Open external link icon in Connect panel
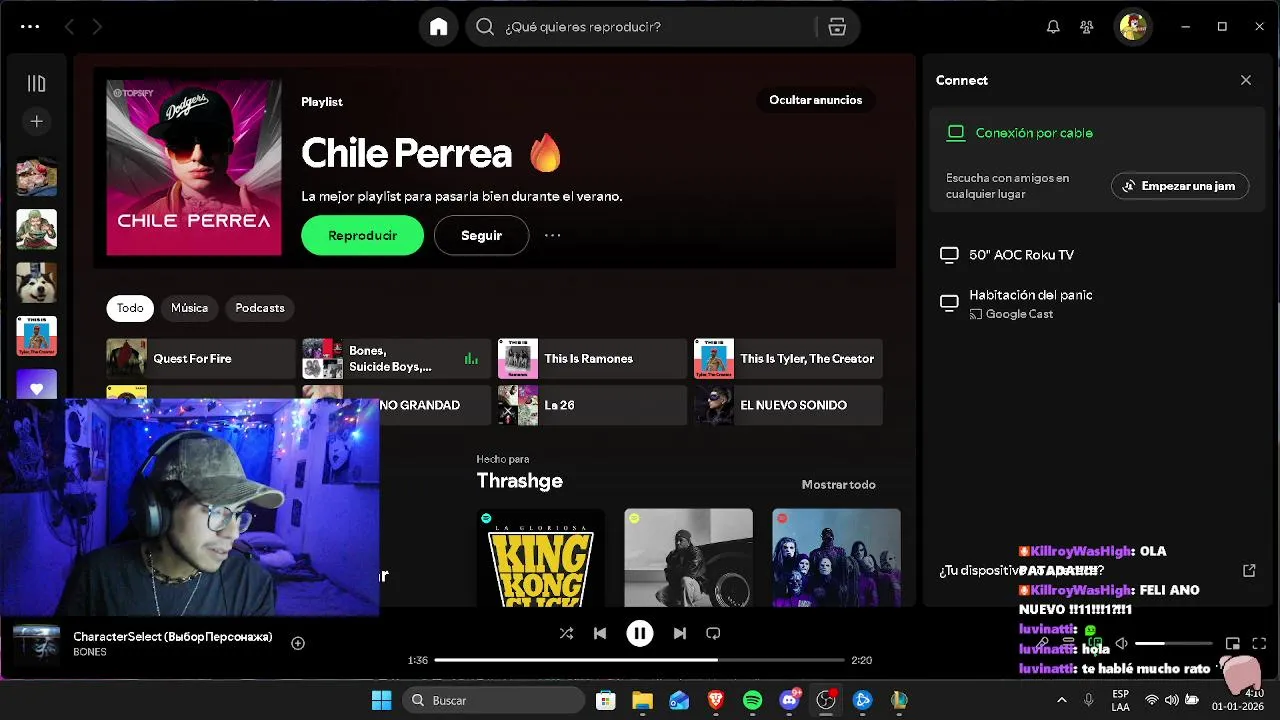 click(1249, 570)
